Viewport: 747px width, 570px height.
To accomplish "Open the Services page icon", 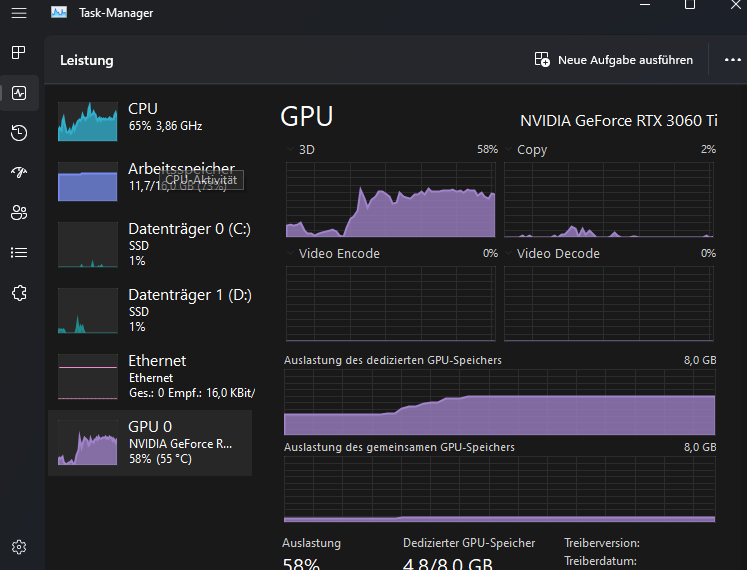I will tap(18, 292).
